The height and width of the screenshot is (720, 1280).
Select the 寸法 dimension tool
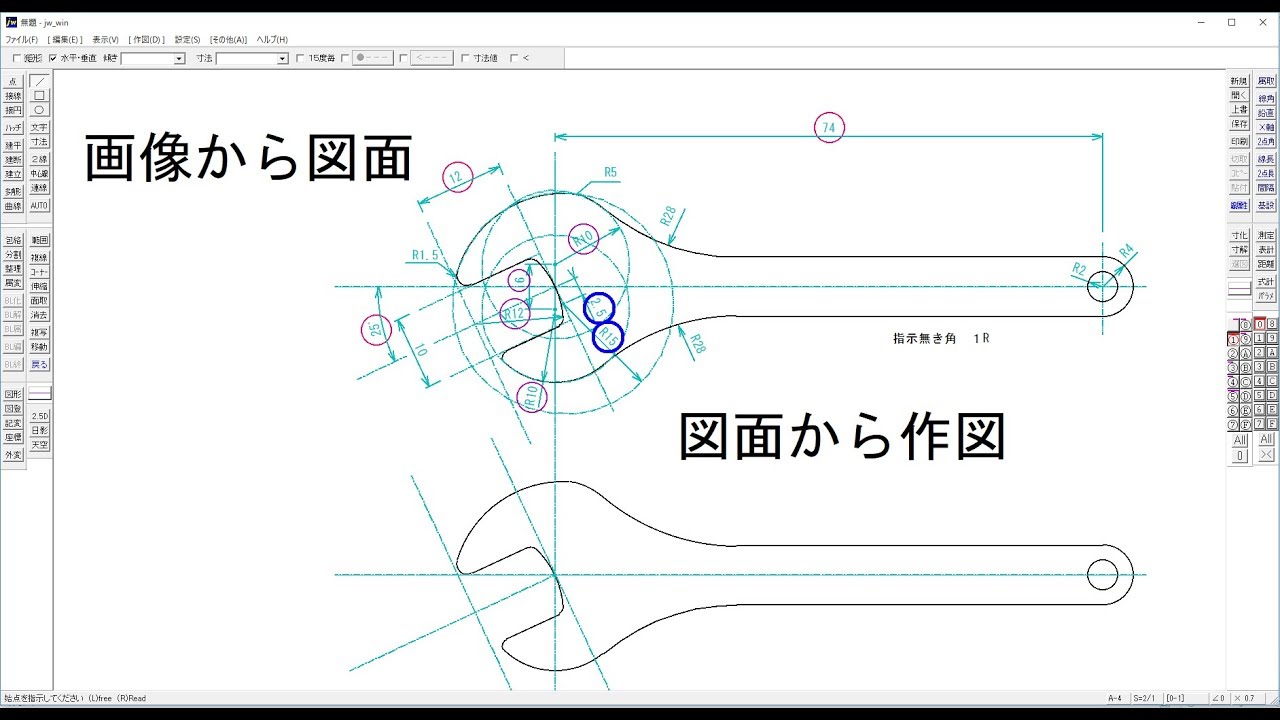coord(39,142)
